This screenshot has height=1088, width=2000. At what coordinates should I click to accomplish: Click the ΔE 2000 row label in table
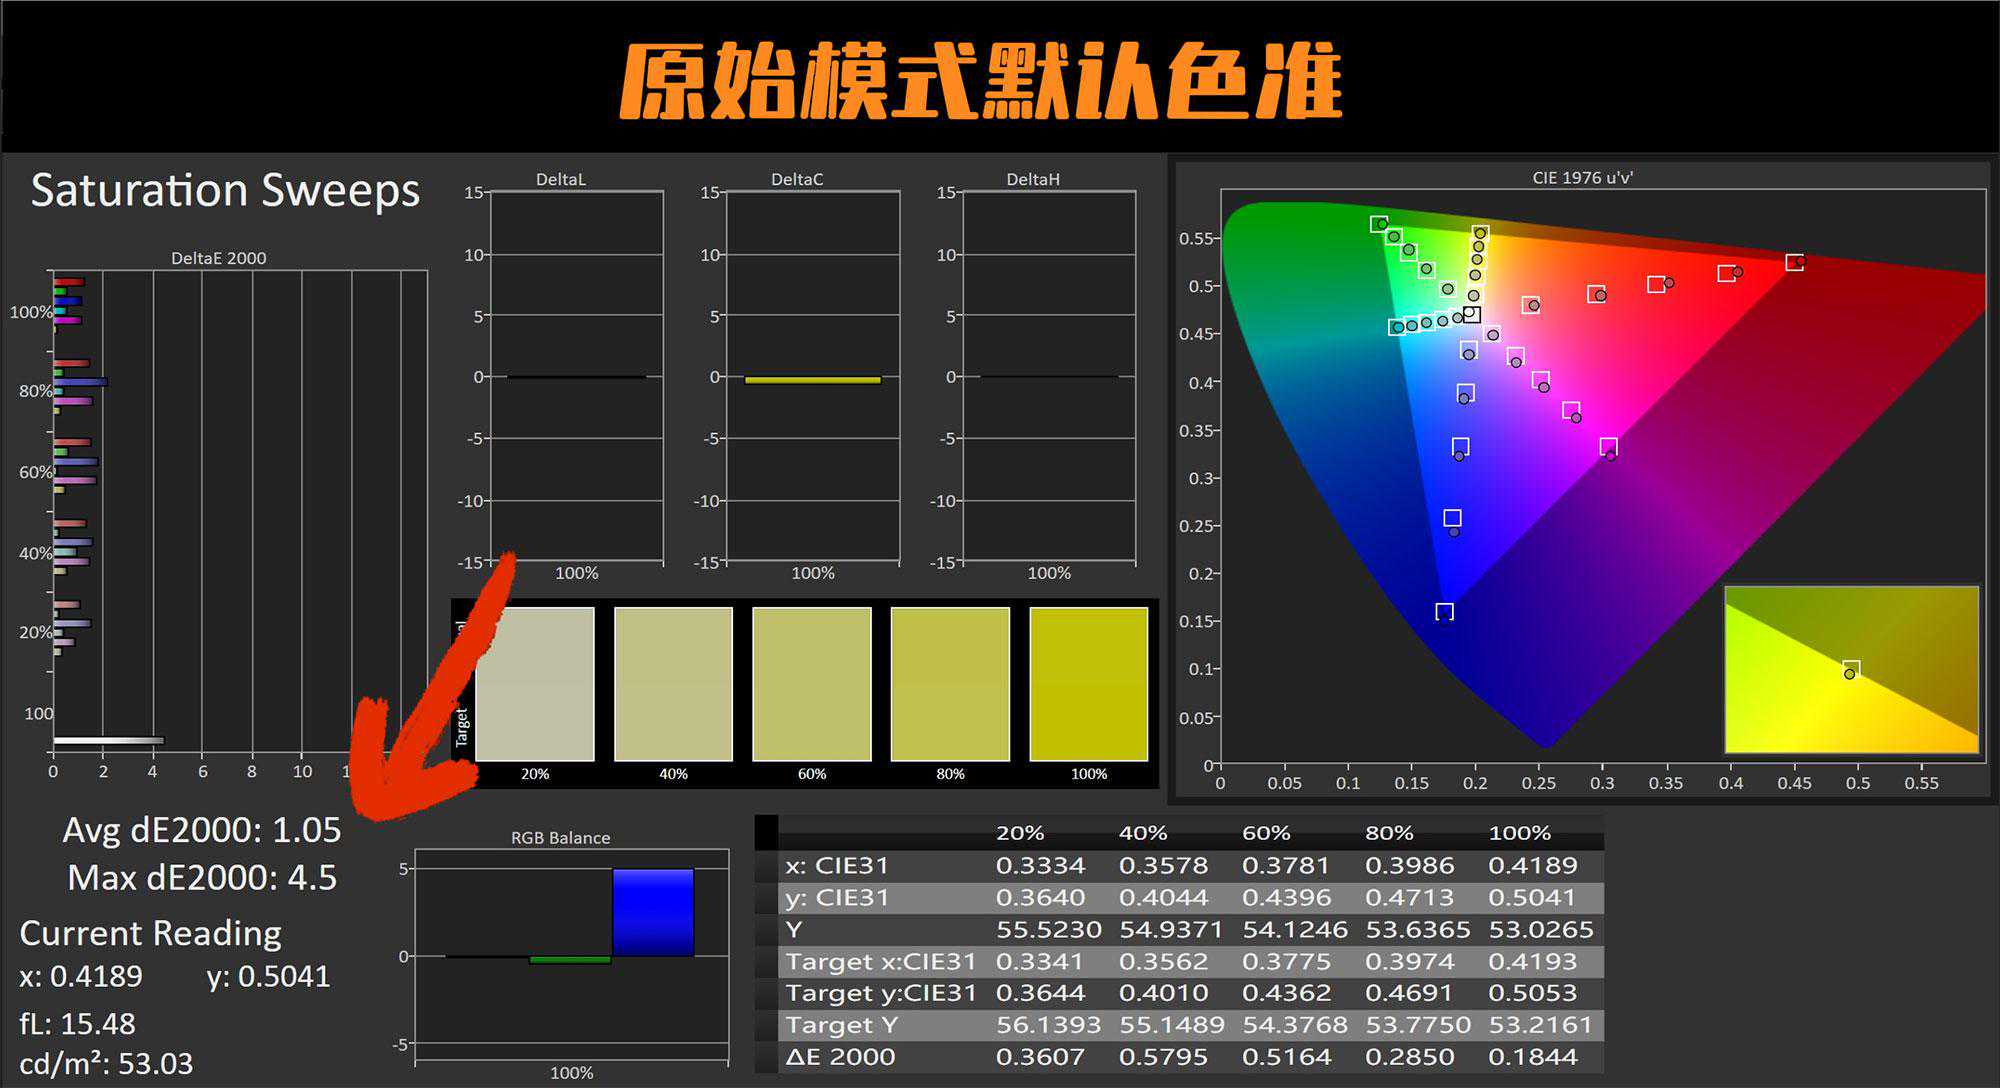point(840,1057)
